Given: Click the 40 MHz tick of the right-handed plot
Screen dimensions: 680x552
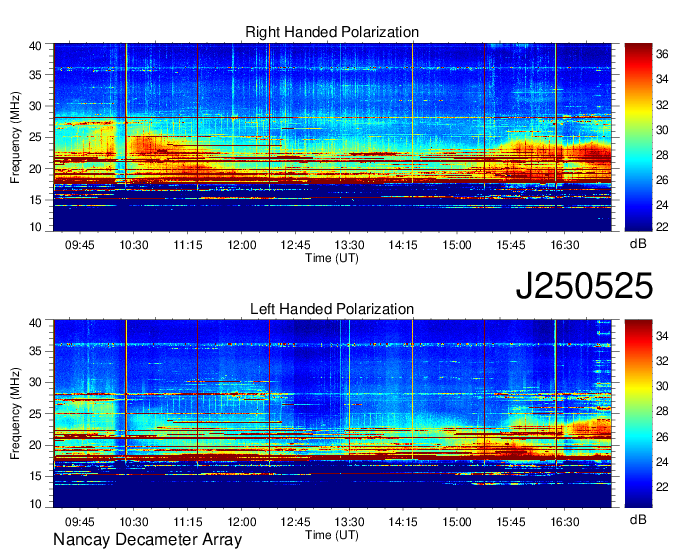Looking at the screenshot, I should pyautogui.click(x=35, y=46).
